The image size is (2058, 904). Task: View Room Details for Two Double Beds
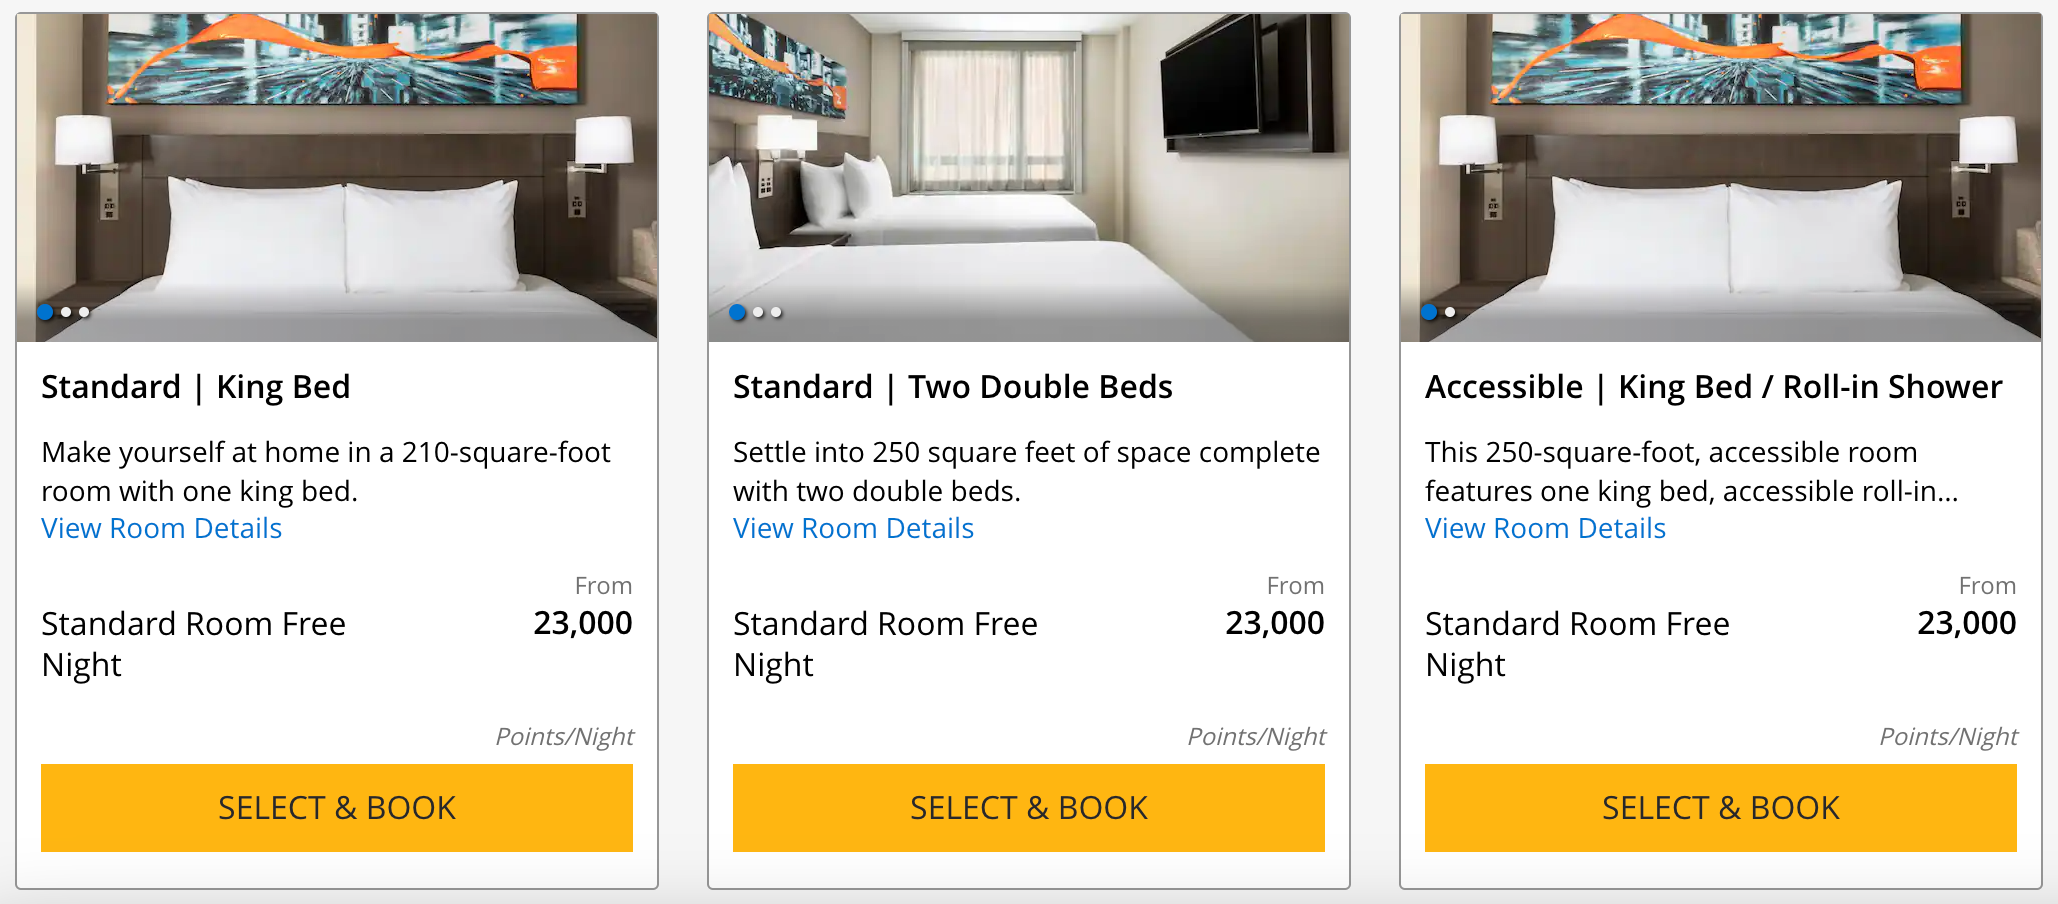854,528
